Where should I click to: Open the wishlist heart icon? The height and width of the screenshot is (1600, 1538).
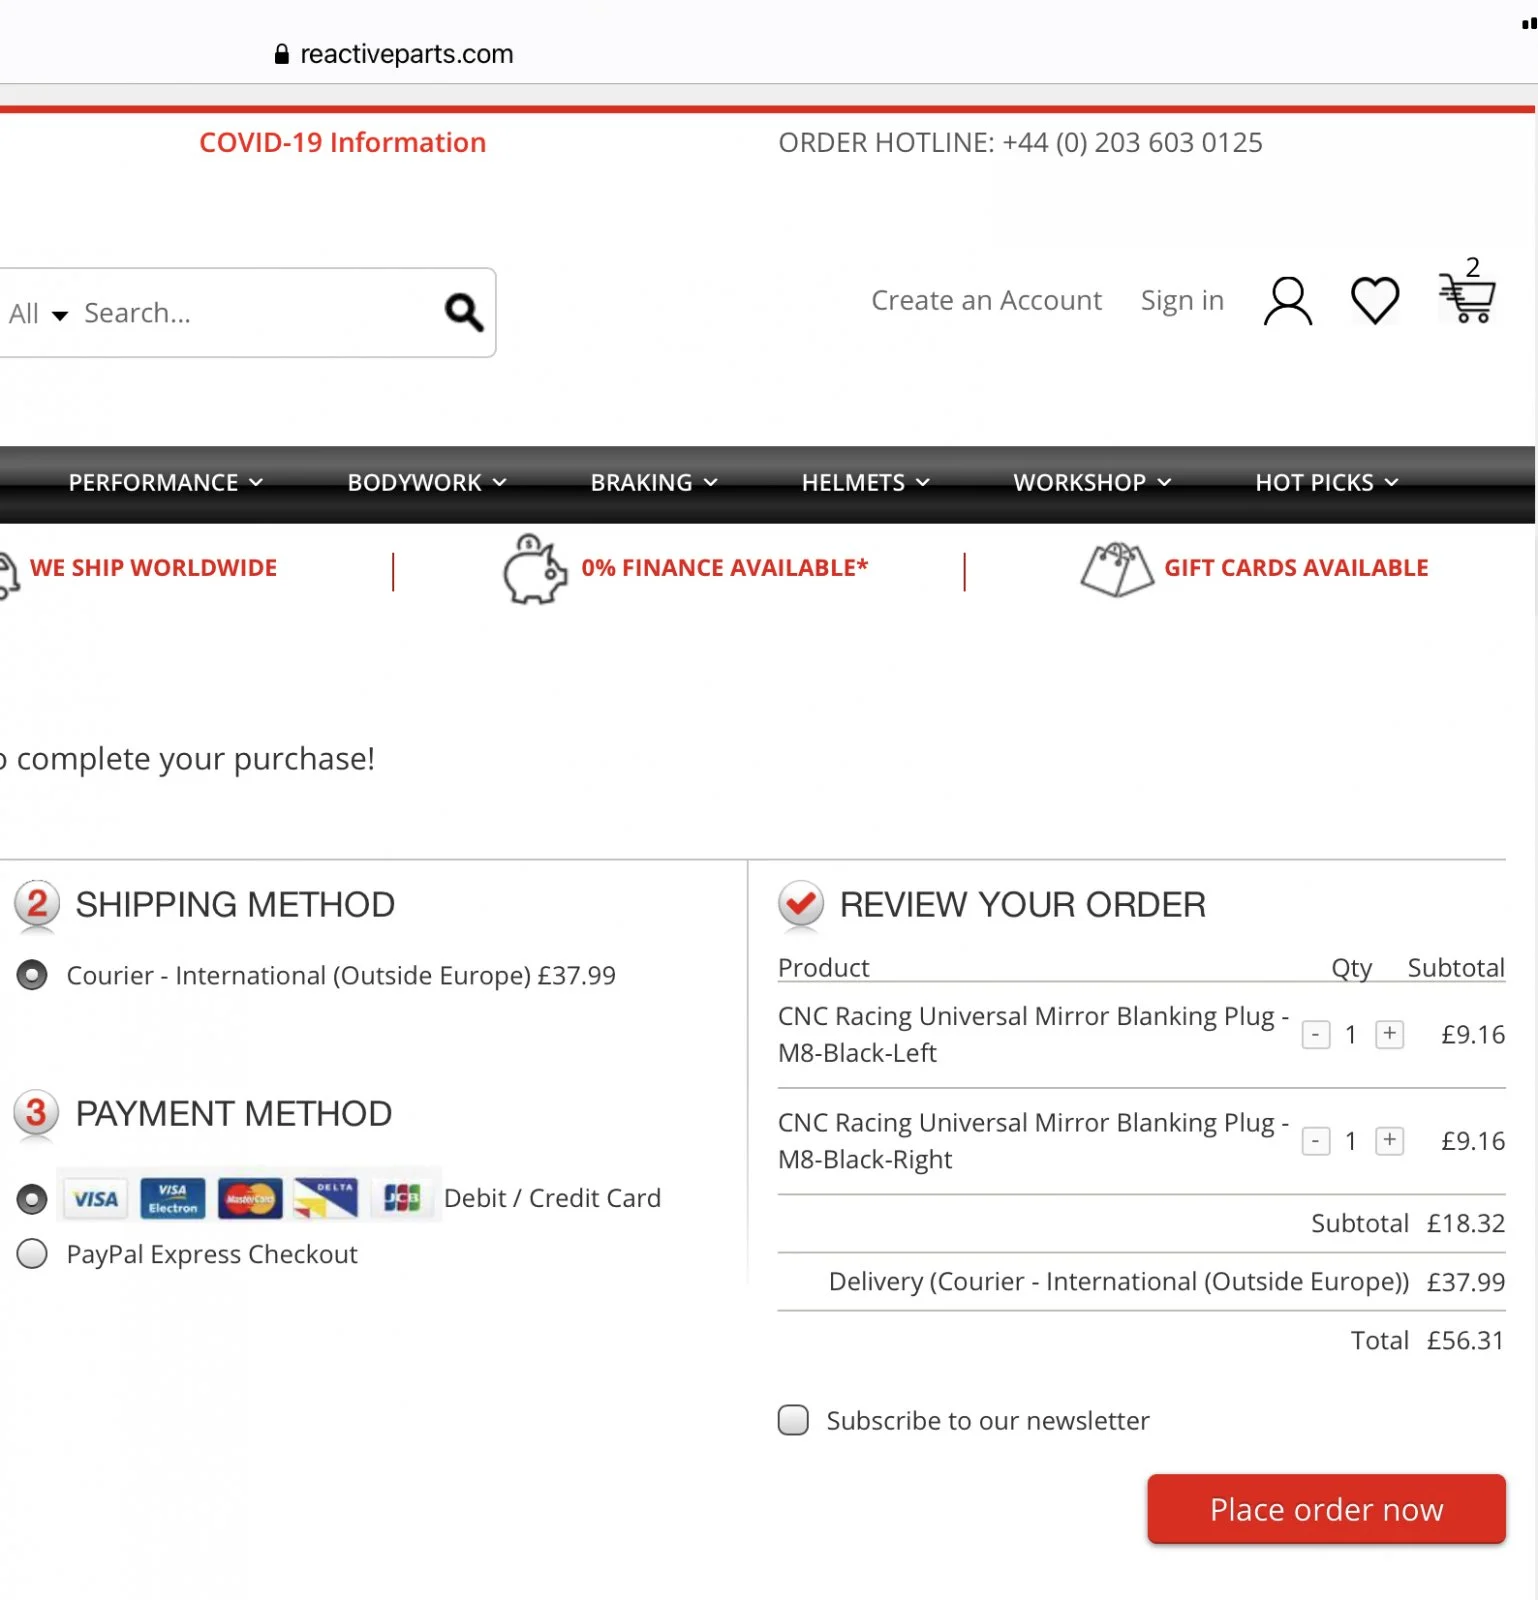click(1374, 300)
